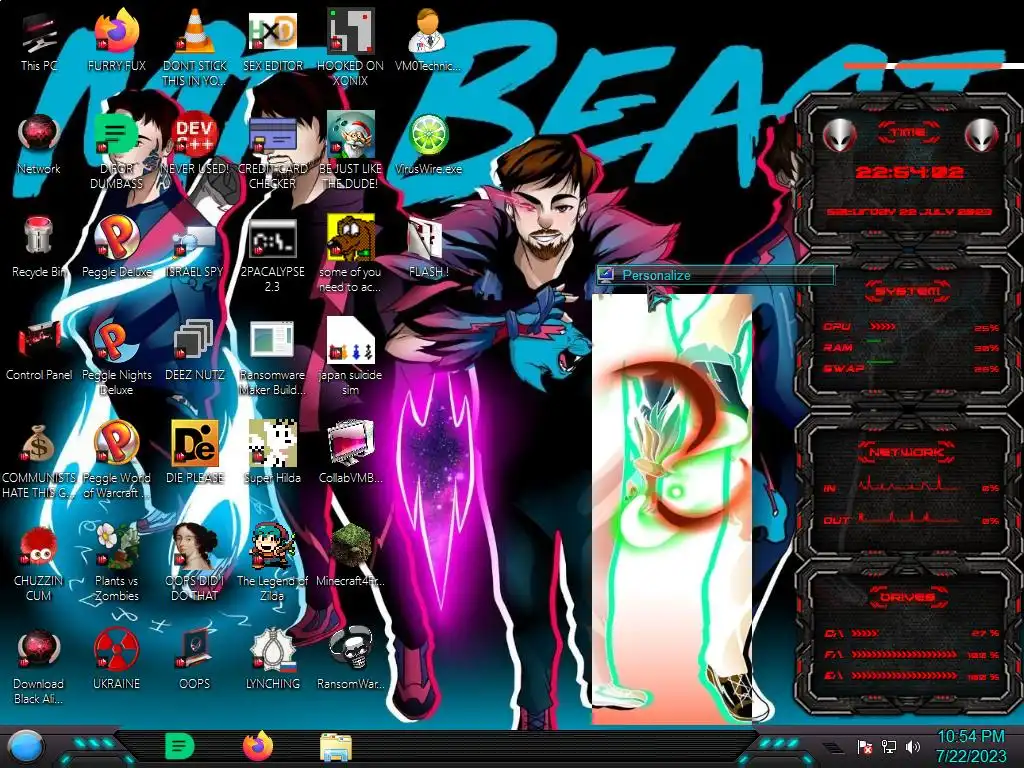Click the SYSTEM widget header

click(908, 291)
